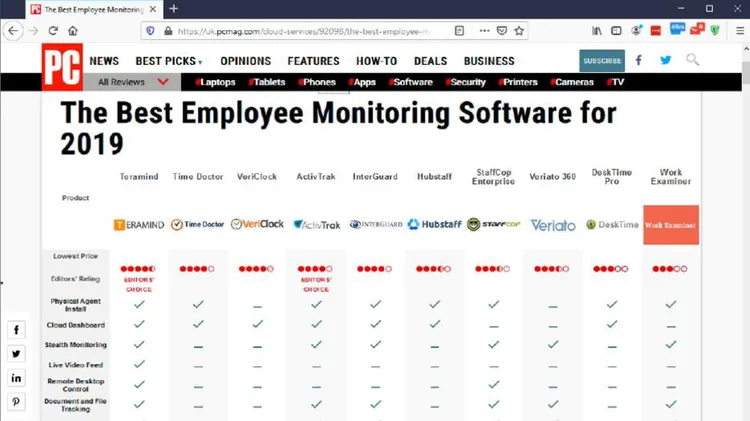Image resolution: width=750 pixels, height=421 pixels.
Task: Click the VeriClock logo
Action: [x=257, y=224]
